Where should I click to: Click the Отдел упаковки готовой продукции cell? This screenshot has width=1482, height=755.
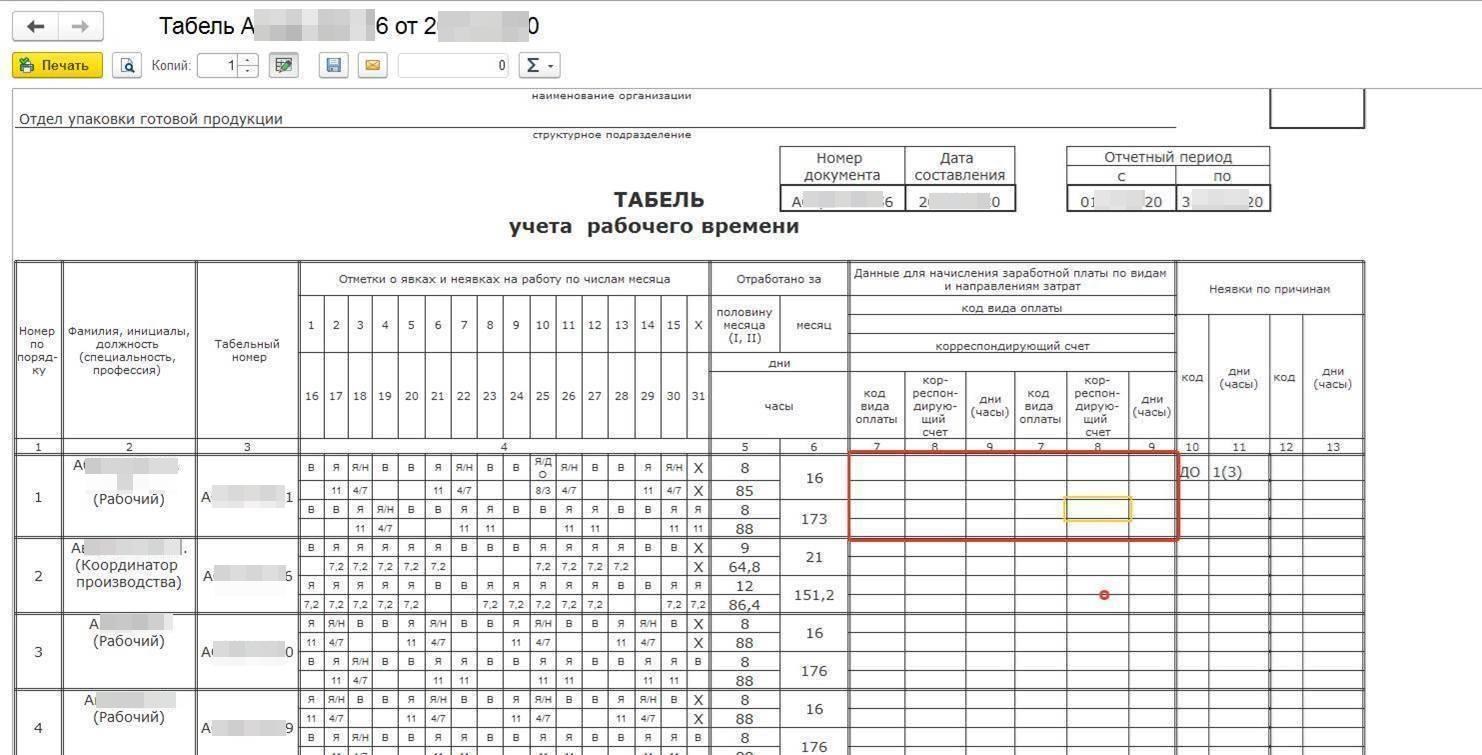(151, 119)
